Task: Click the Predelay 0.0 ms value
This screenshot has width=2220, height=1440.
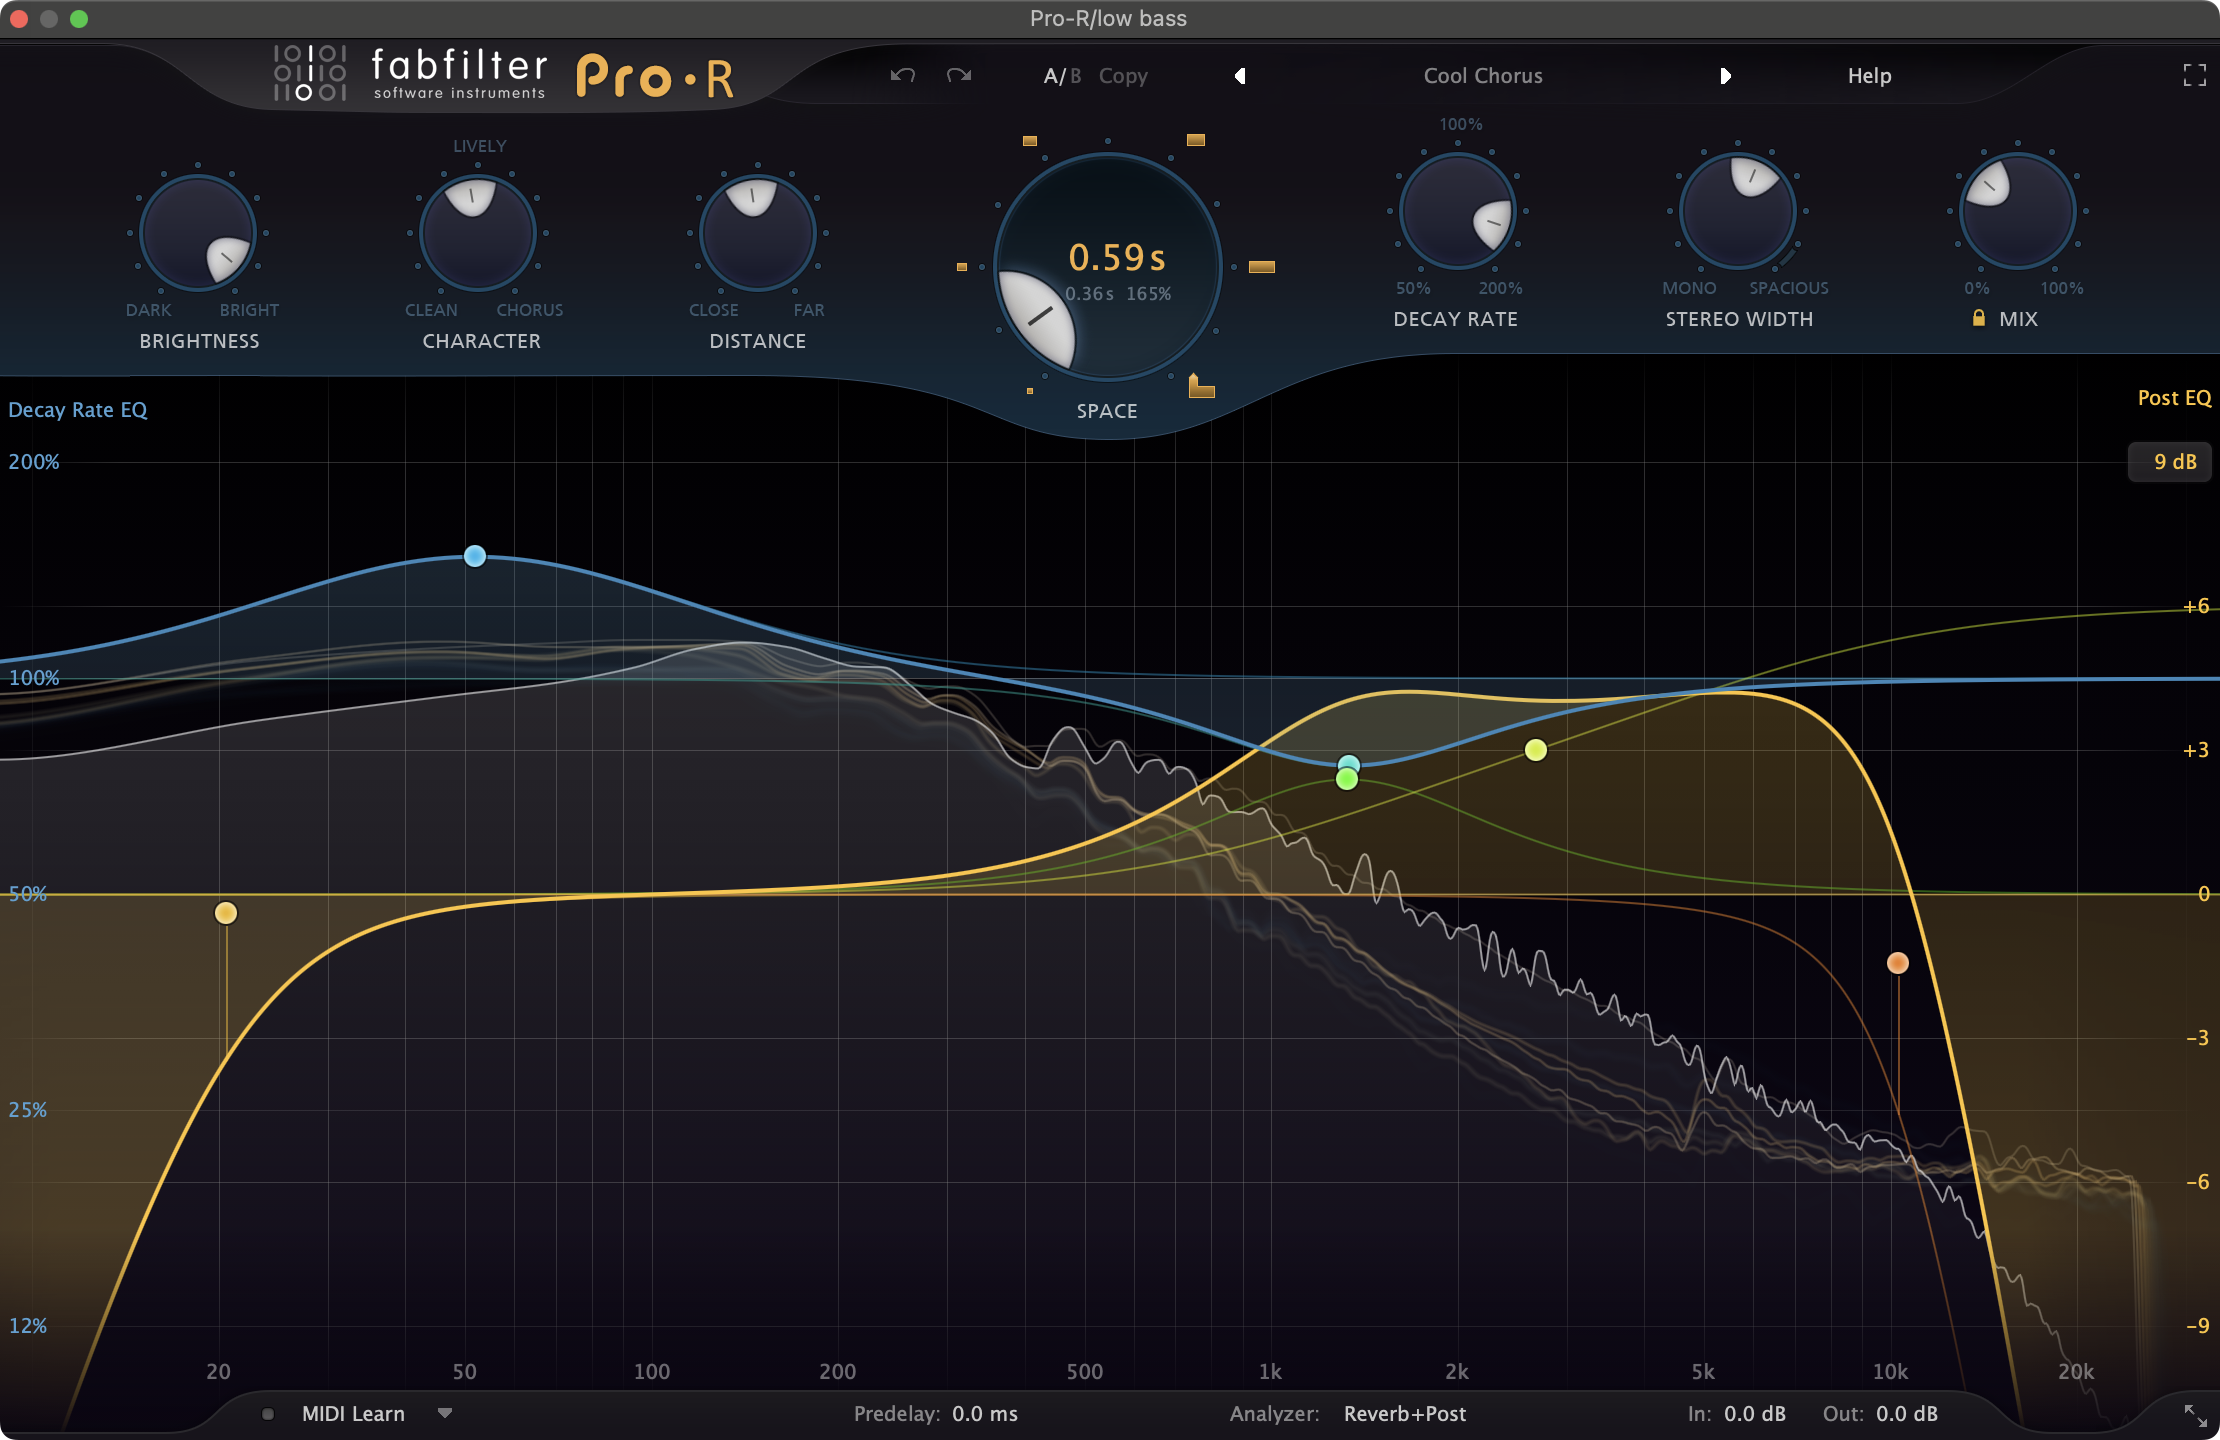Action: pos(984,1414)
